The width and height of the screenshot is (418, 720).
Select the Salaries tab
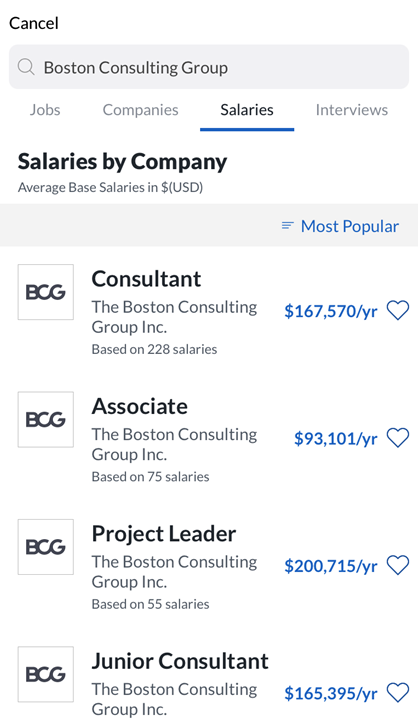click(247, 110)
